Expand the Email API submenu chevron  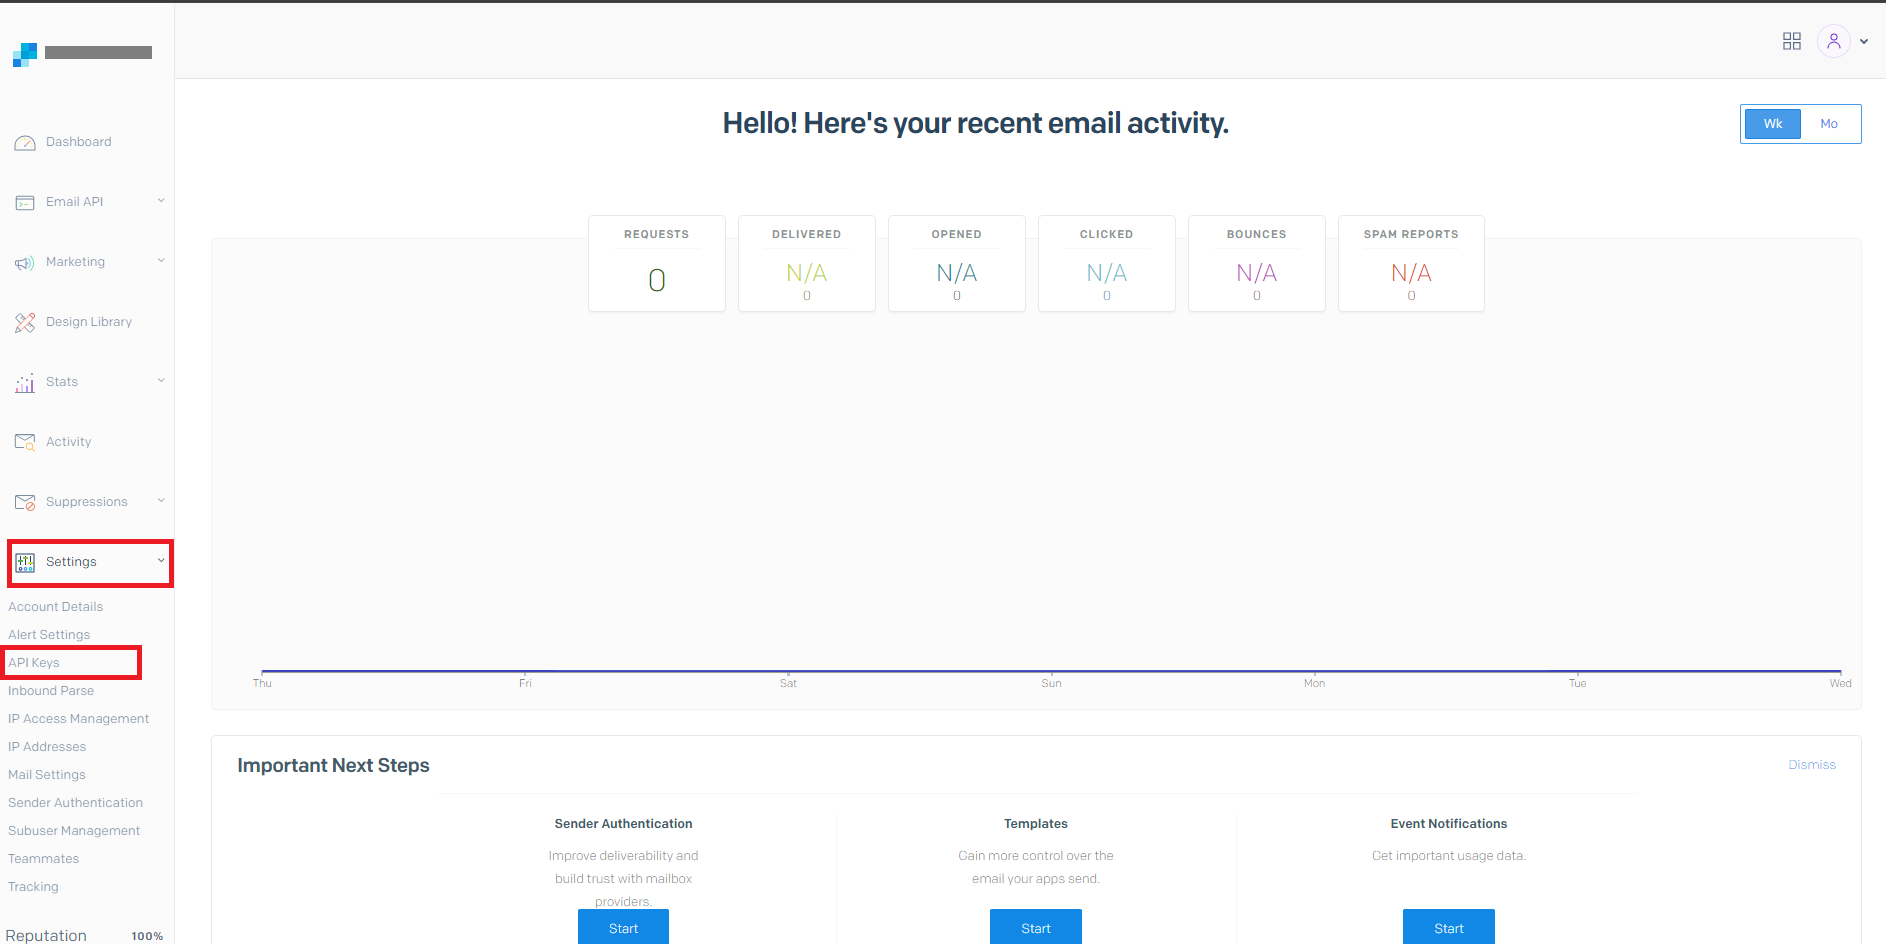(161, 201)
